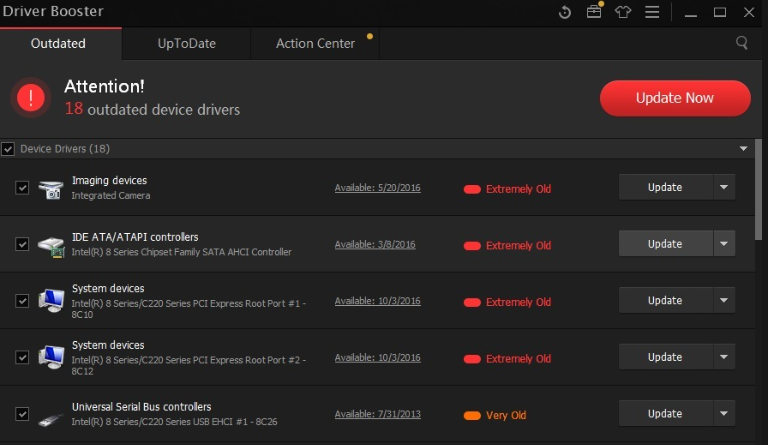This screenshot has width=768, height=445.
Task: Update the Root Port #2 driver
Action: point(666,357)
